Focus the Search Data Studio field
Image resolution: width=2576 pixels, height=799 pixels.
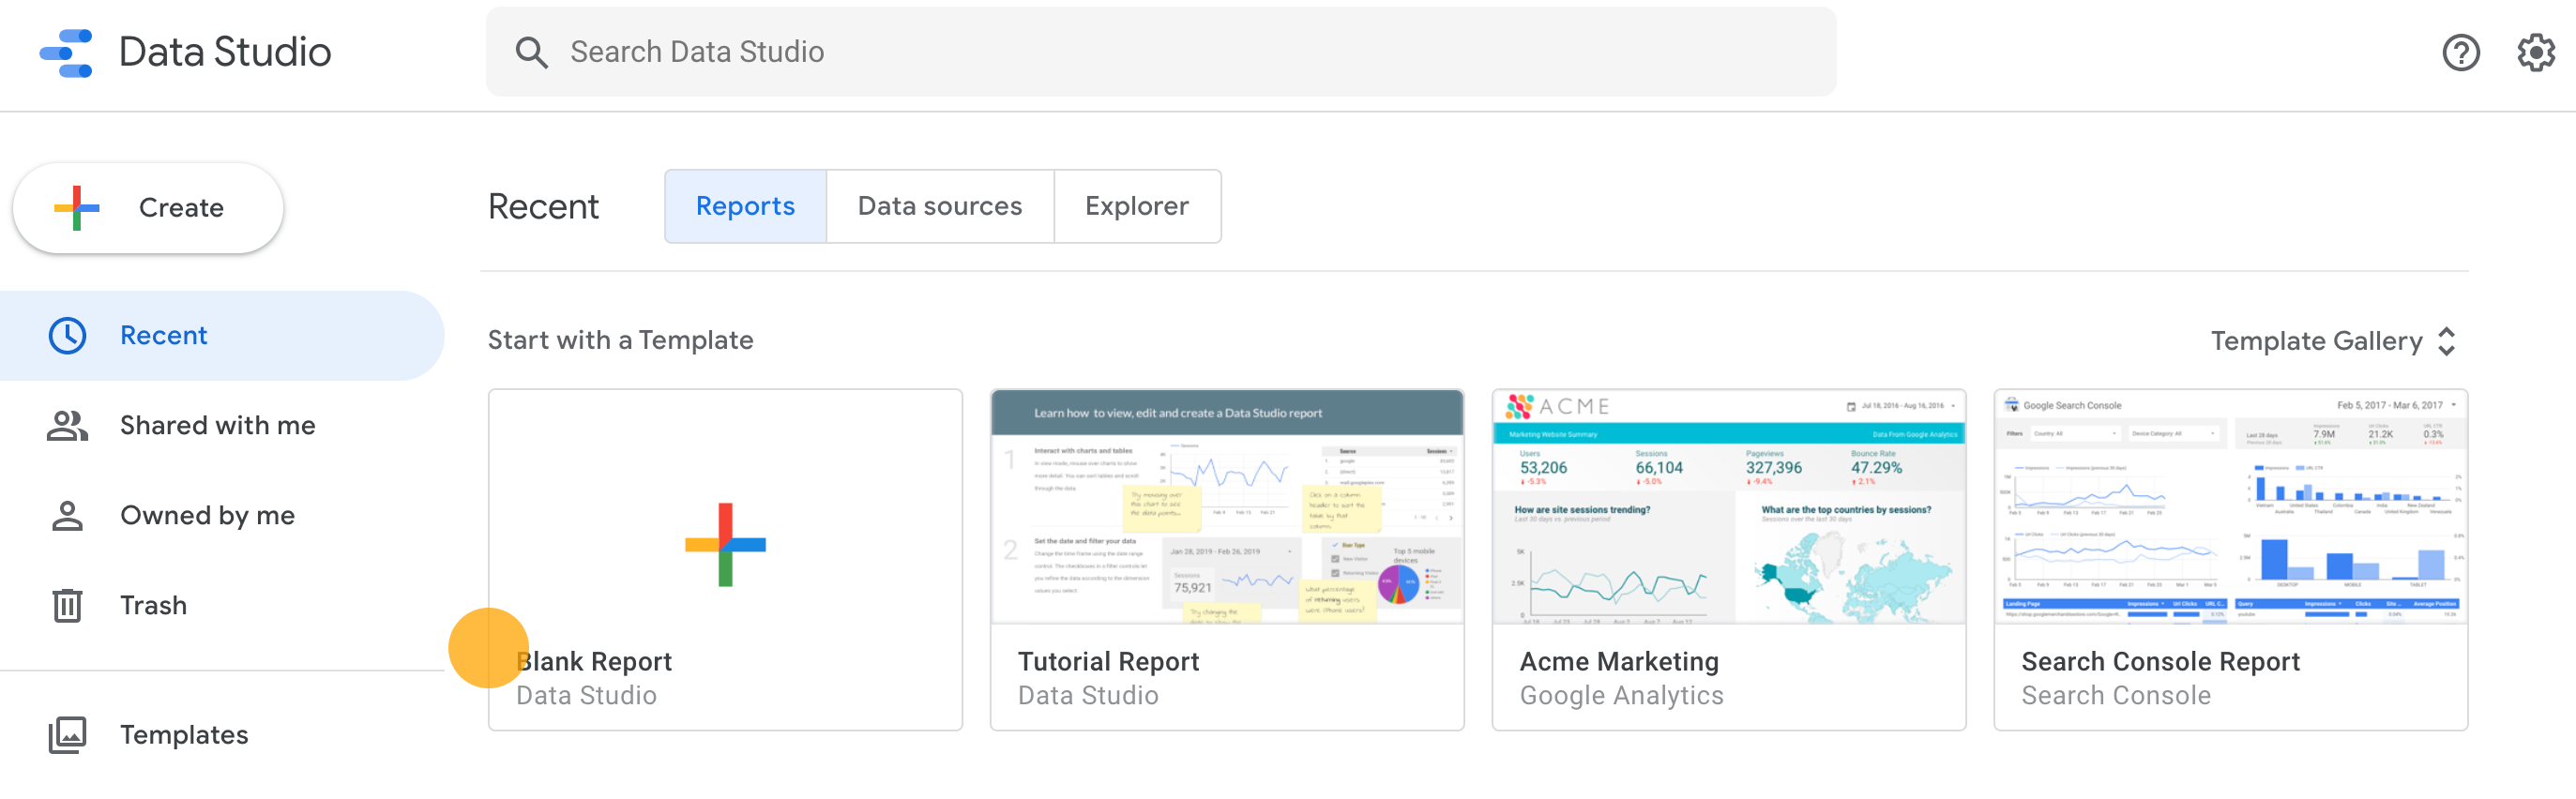coord(1160,52)
